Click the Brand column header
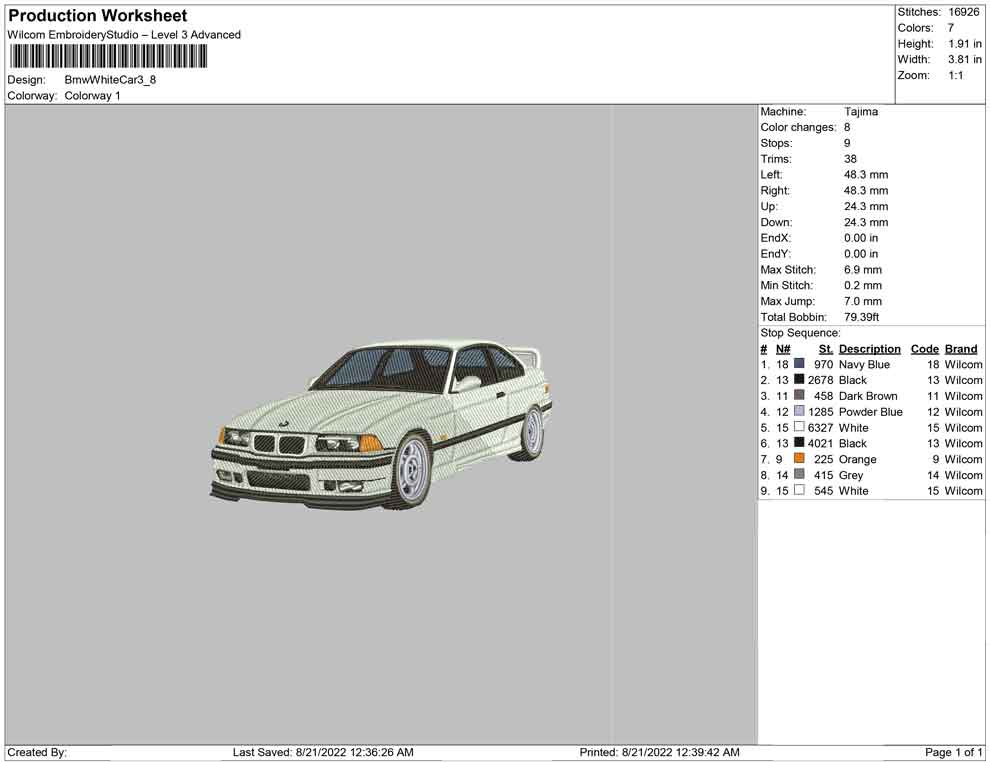This screenshot has width=990, height=762. coord(960,349)
